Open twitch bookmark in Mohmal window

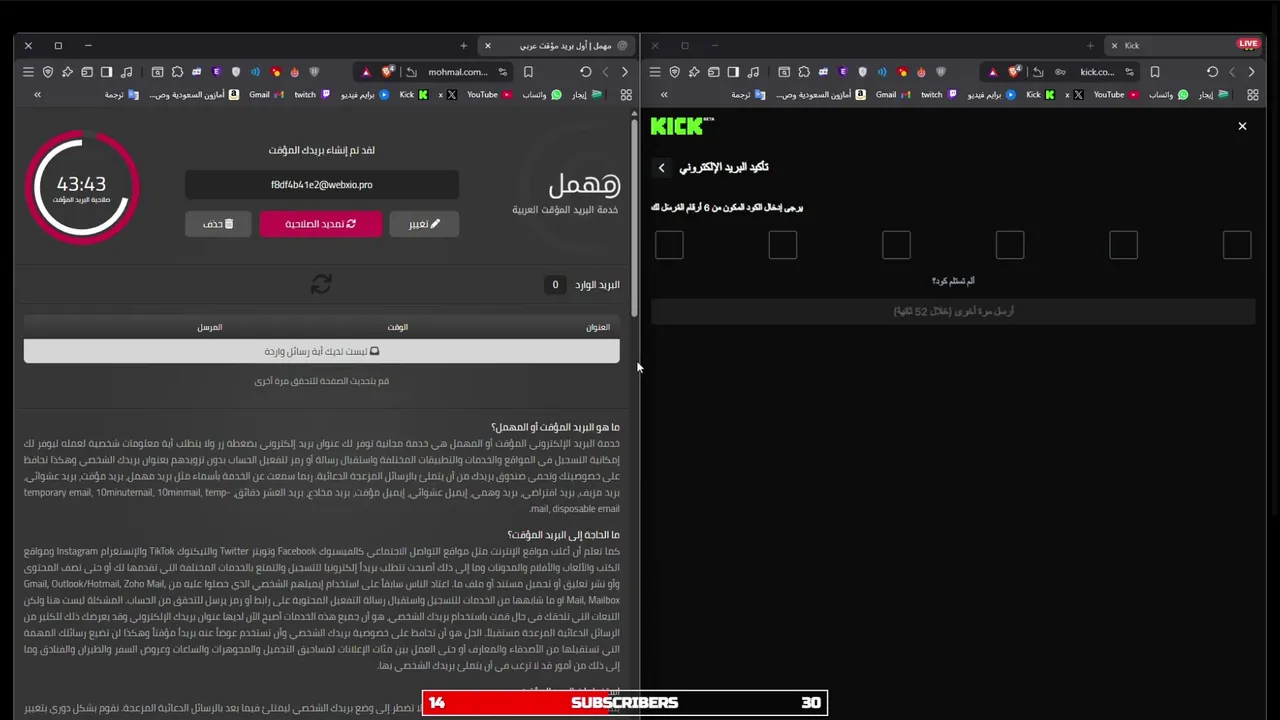click(x=312, y=95)
